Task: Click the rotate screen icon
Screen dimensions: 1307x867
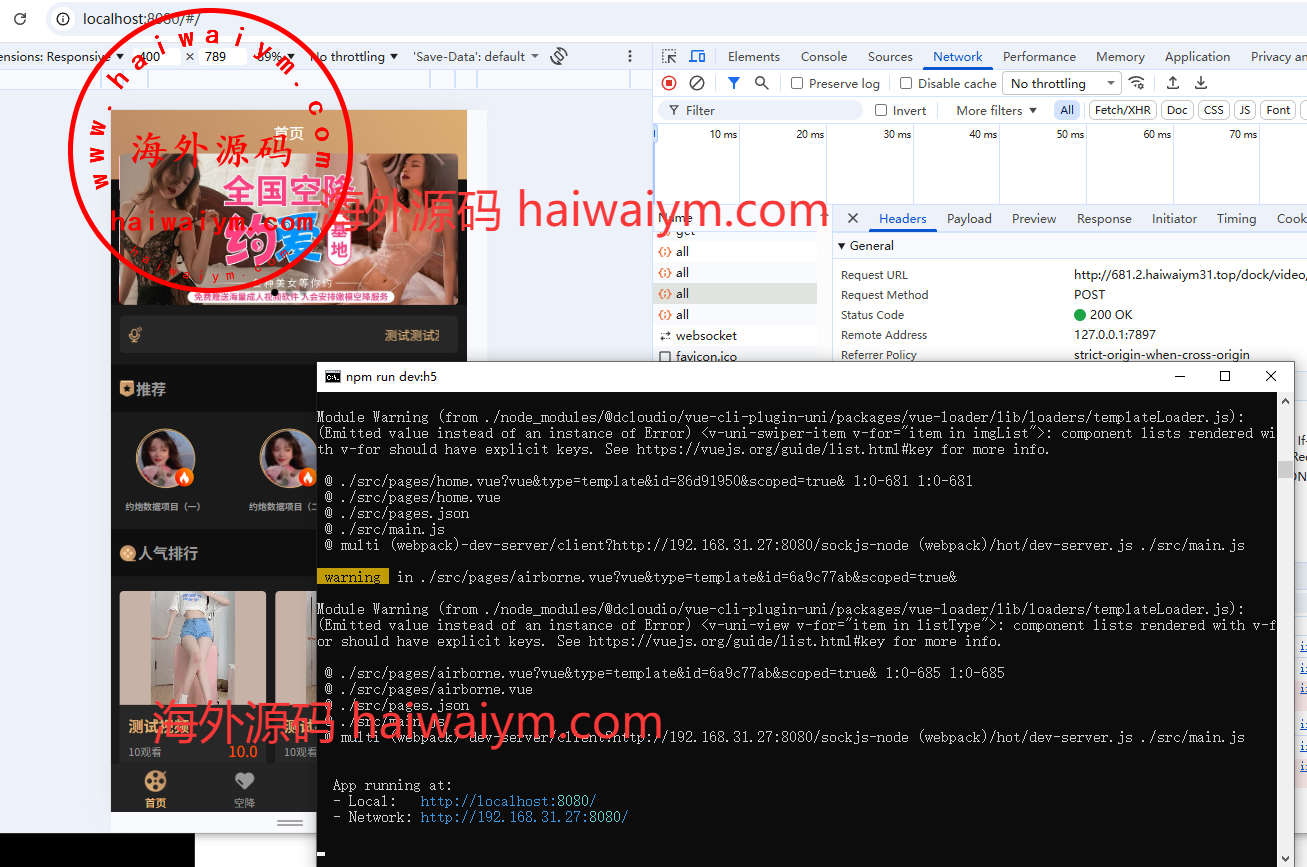Action: pyautogui.click(x=559, y=56)
